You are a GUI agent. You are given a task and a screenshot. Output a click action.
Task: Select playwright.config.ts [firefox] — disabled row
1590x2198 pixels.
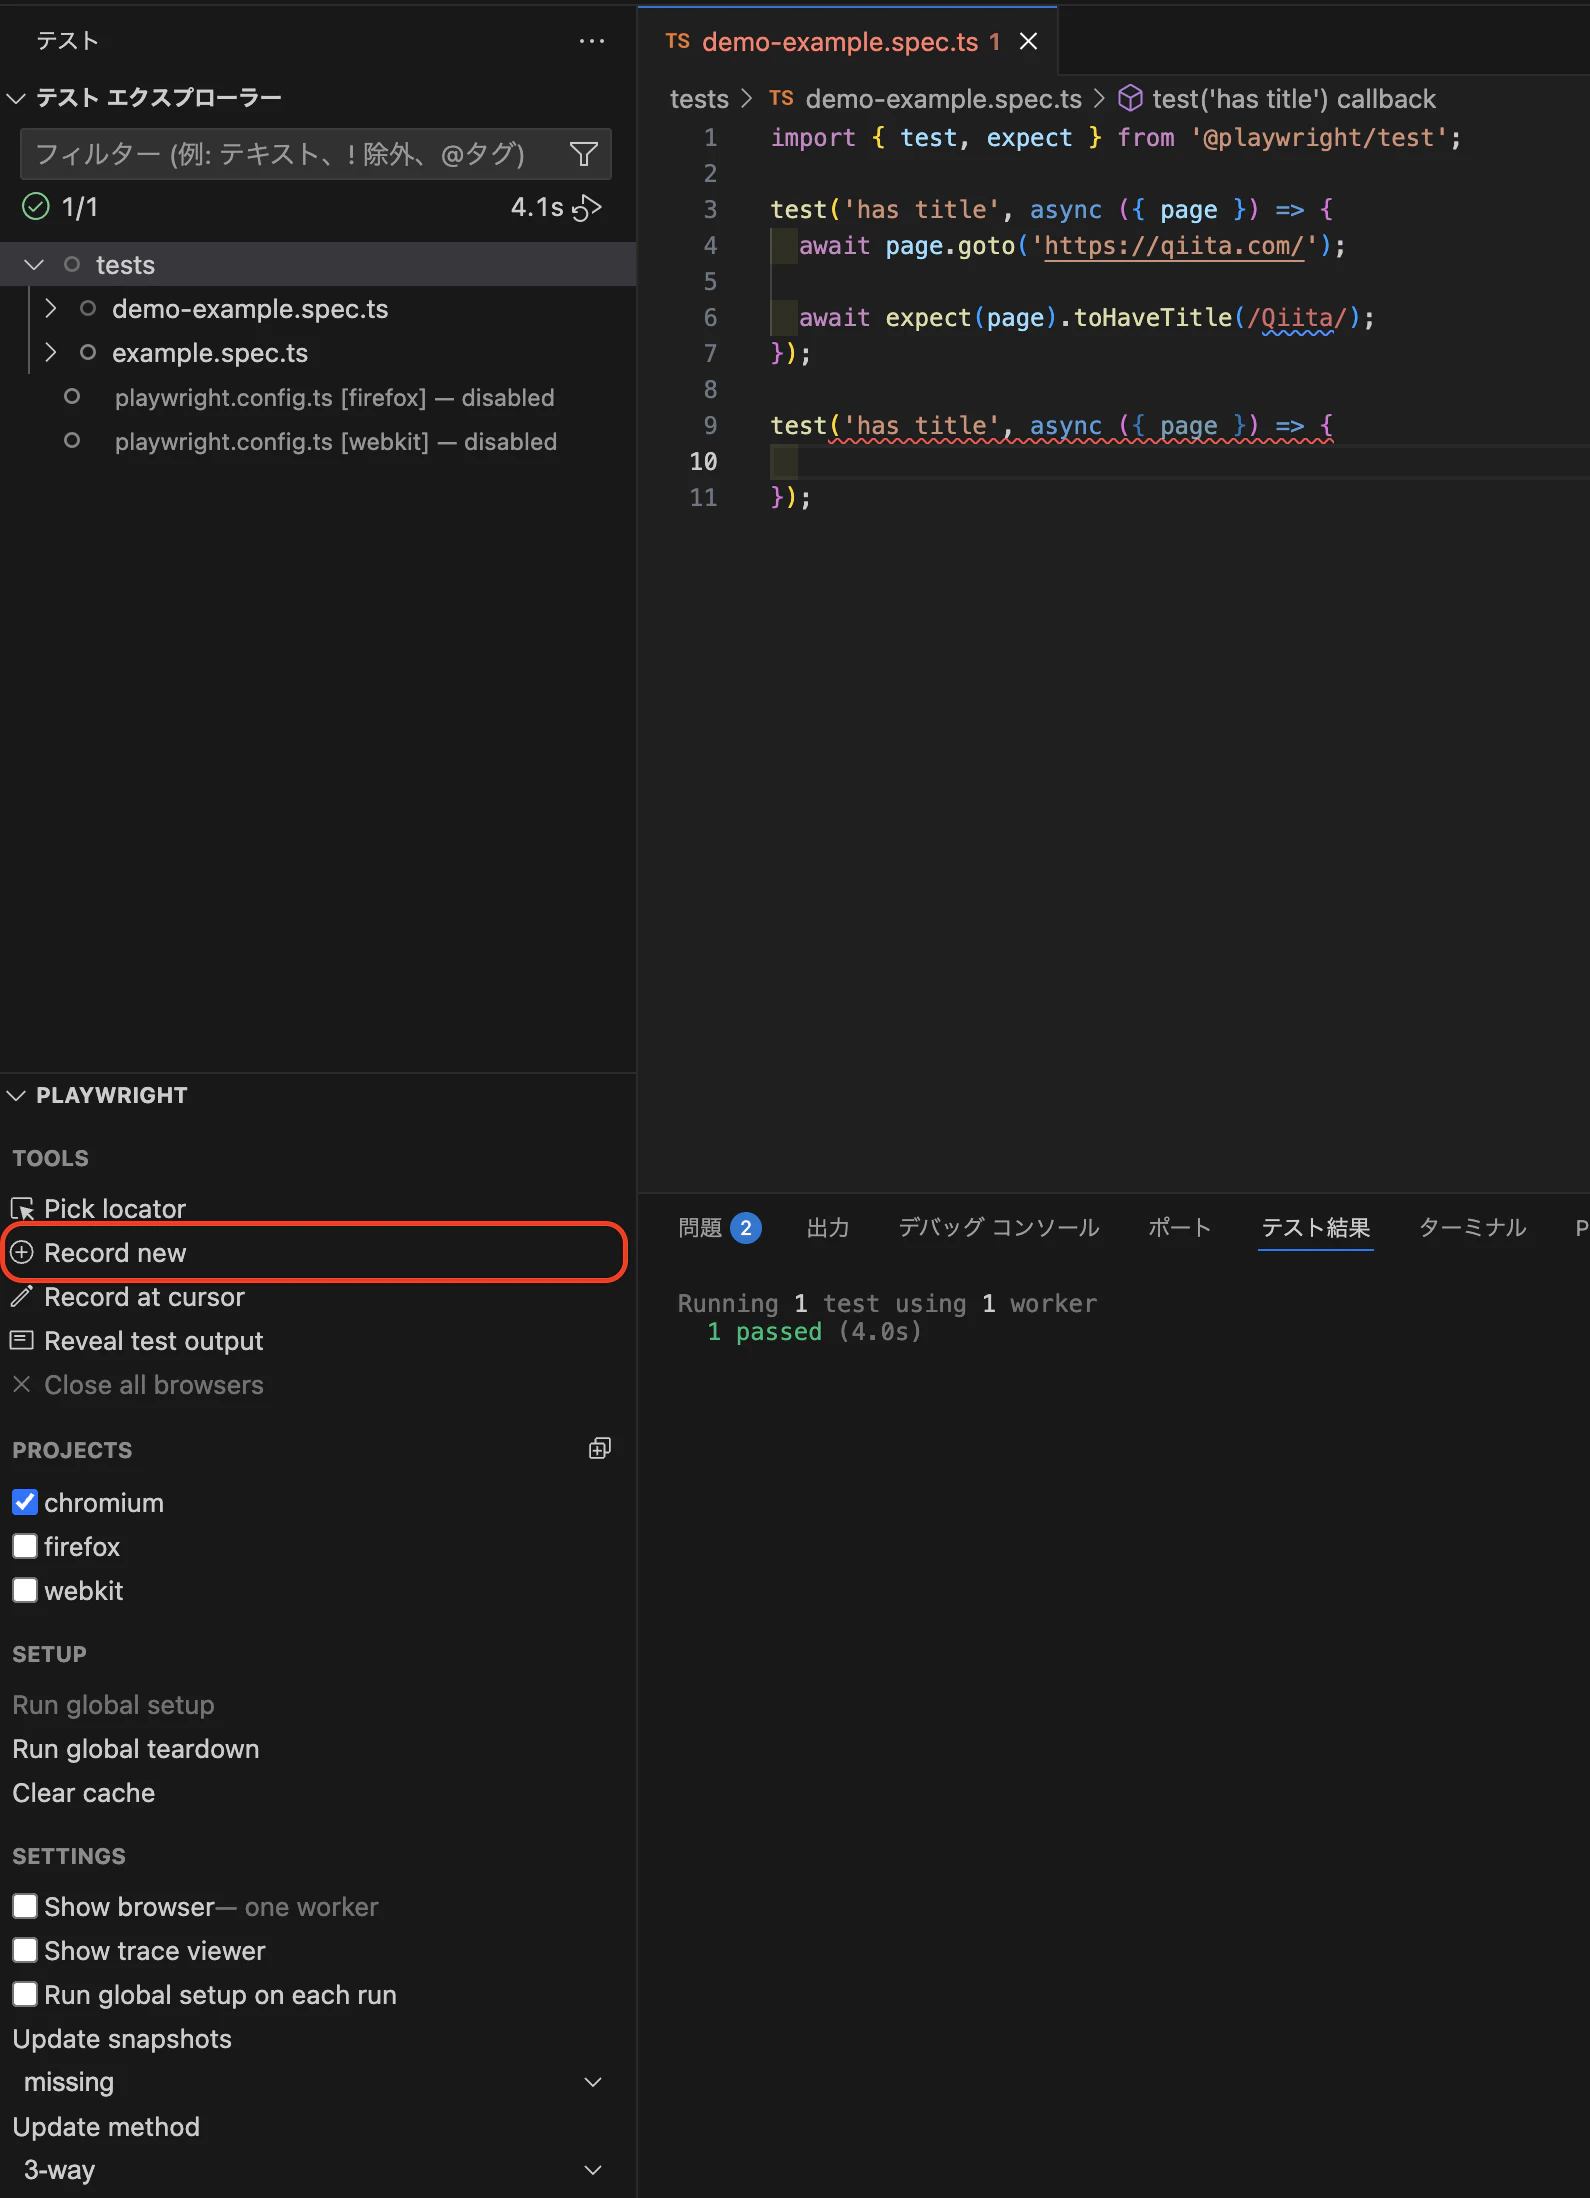[318, 396]
